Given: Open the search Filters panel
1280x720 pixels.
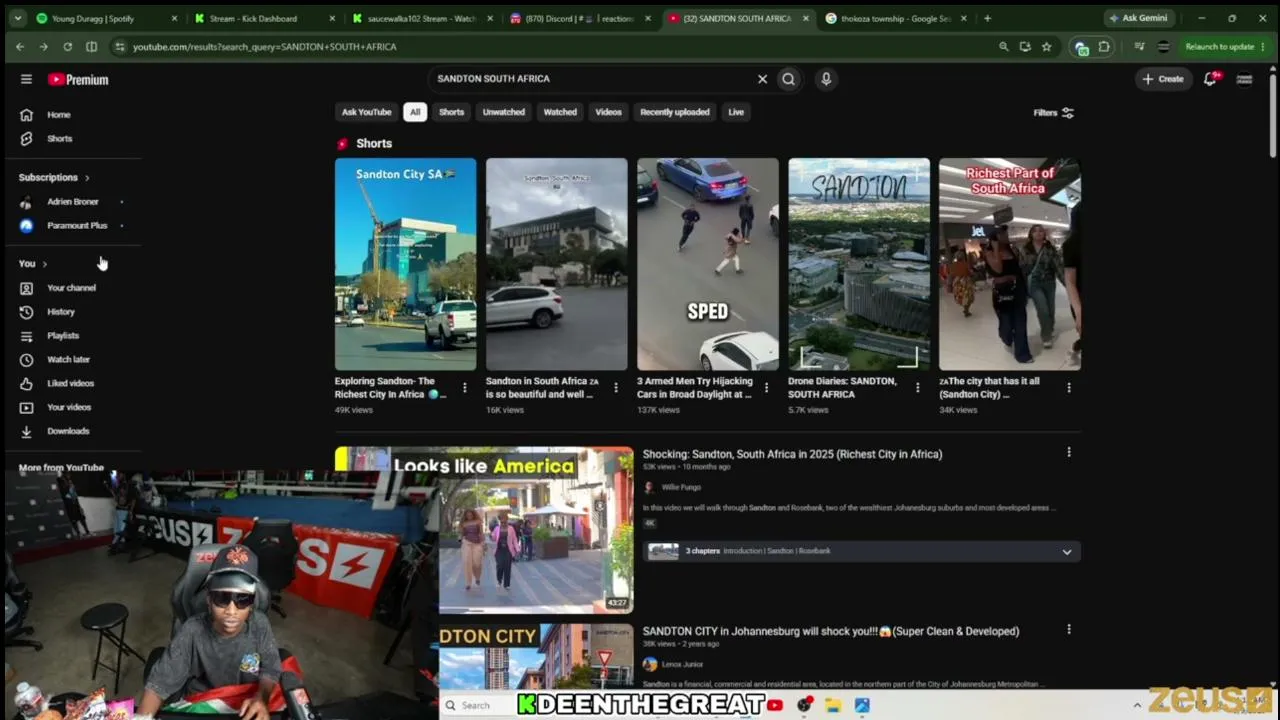Looking at the screenshot, I should coord(1054,113).
